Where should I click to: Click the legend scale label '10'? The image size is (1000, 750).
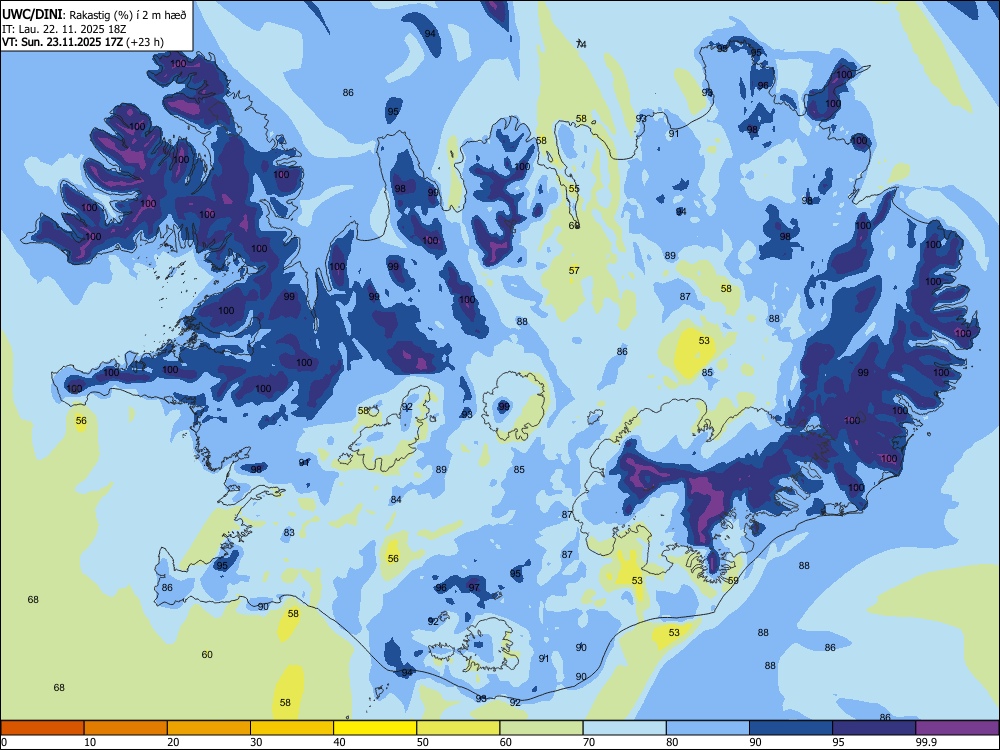90,742
